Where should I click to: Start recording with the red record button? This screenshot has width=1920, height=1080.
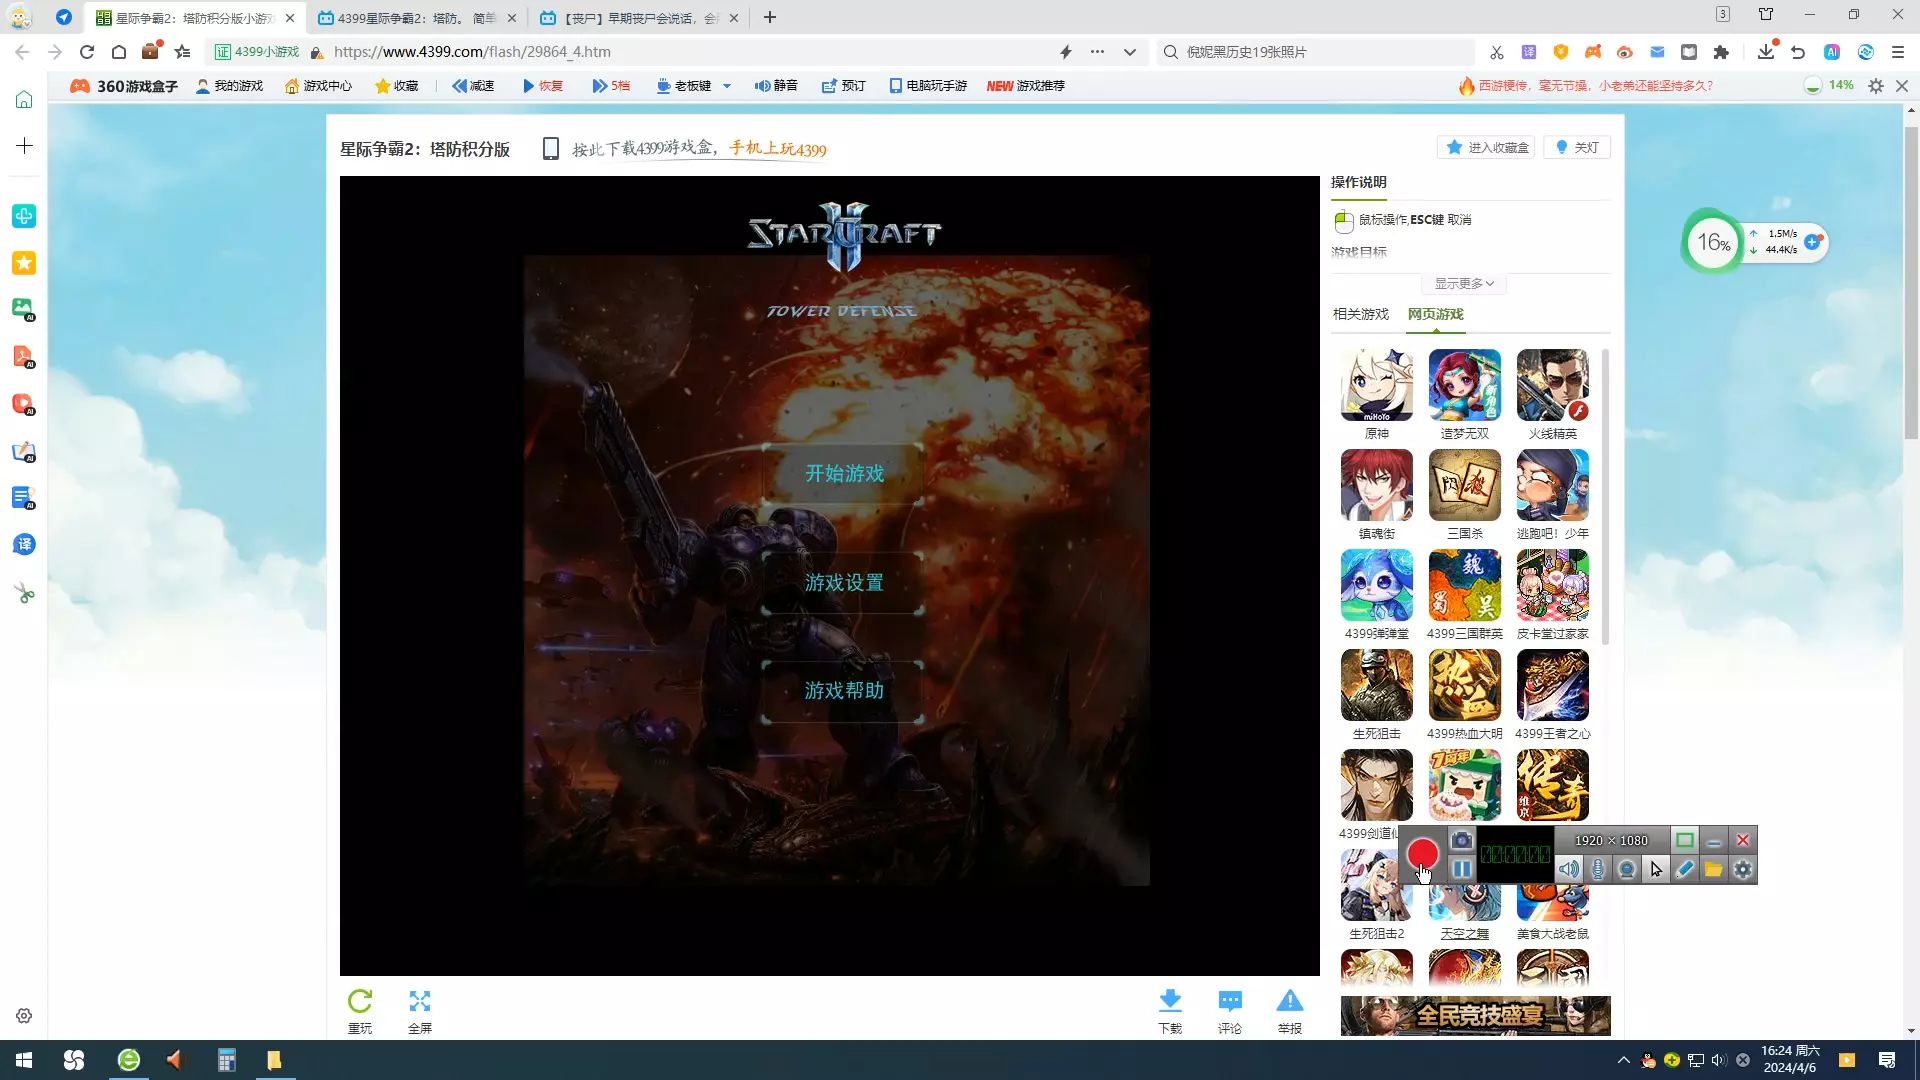point(1422,854)
